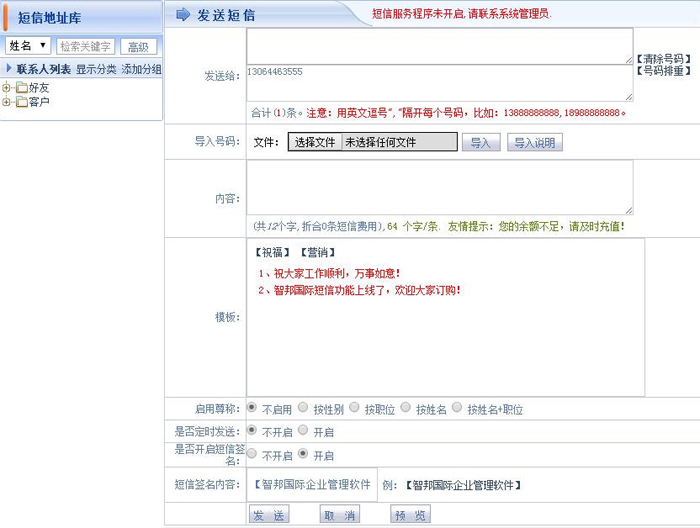Click the 客户 folder icon
The image size is (700, 528).
point(21,102)
